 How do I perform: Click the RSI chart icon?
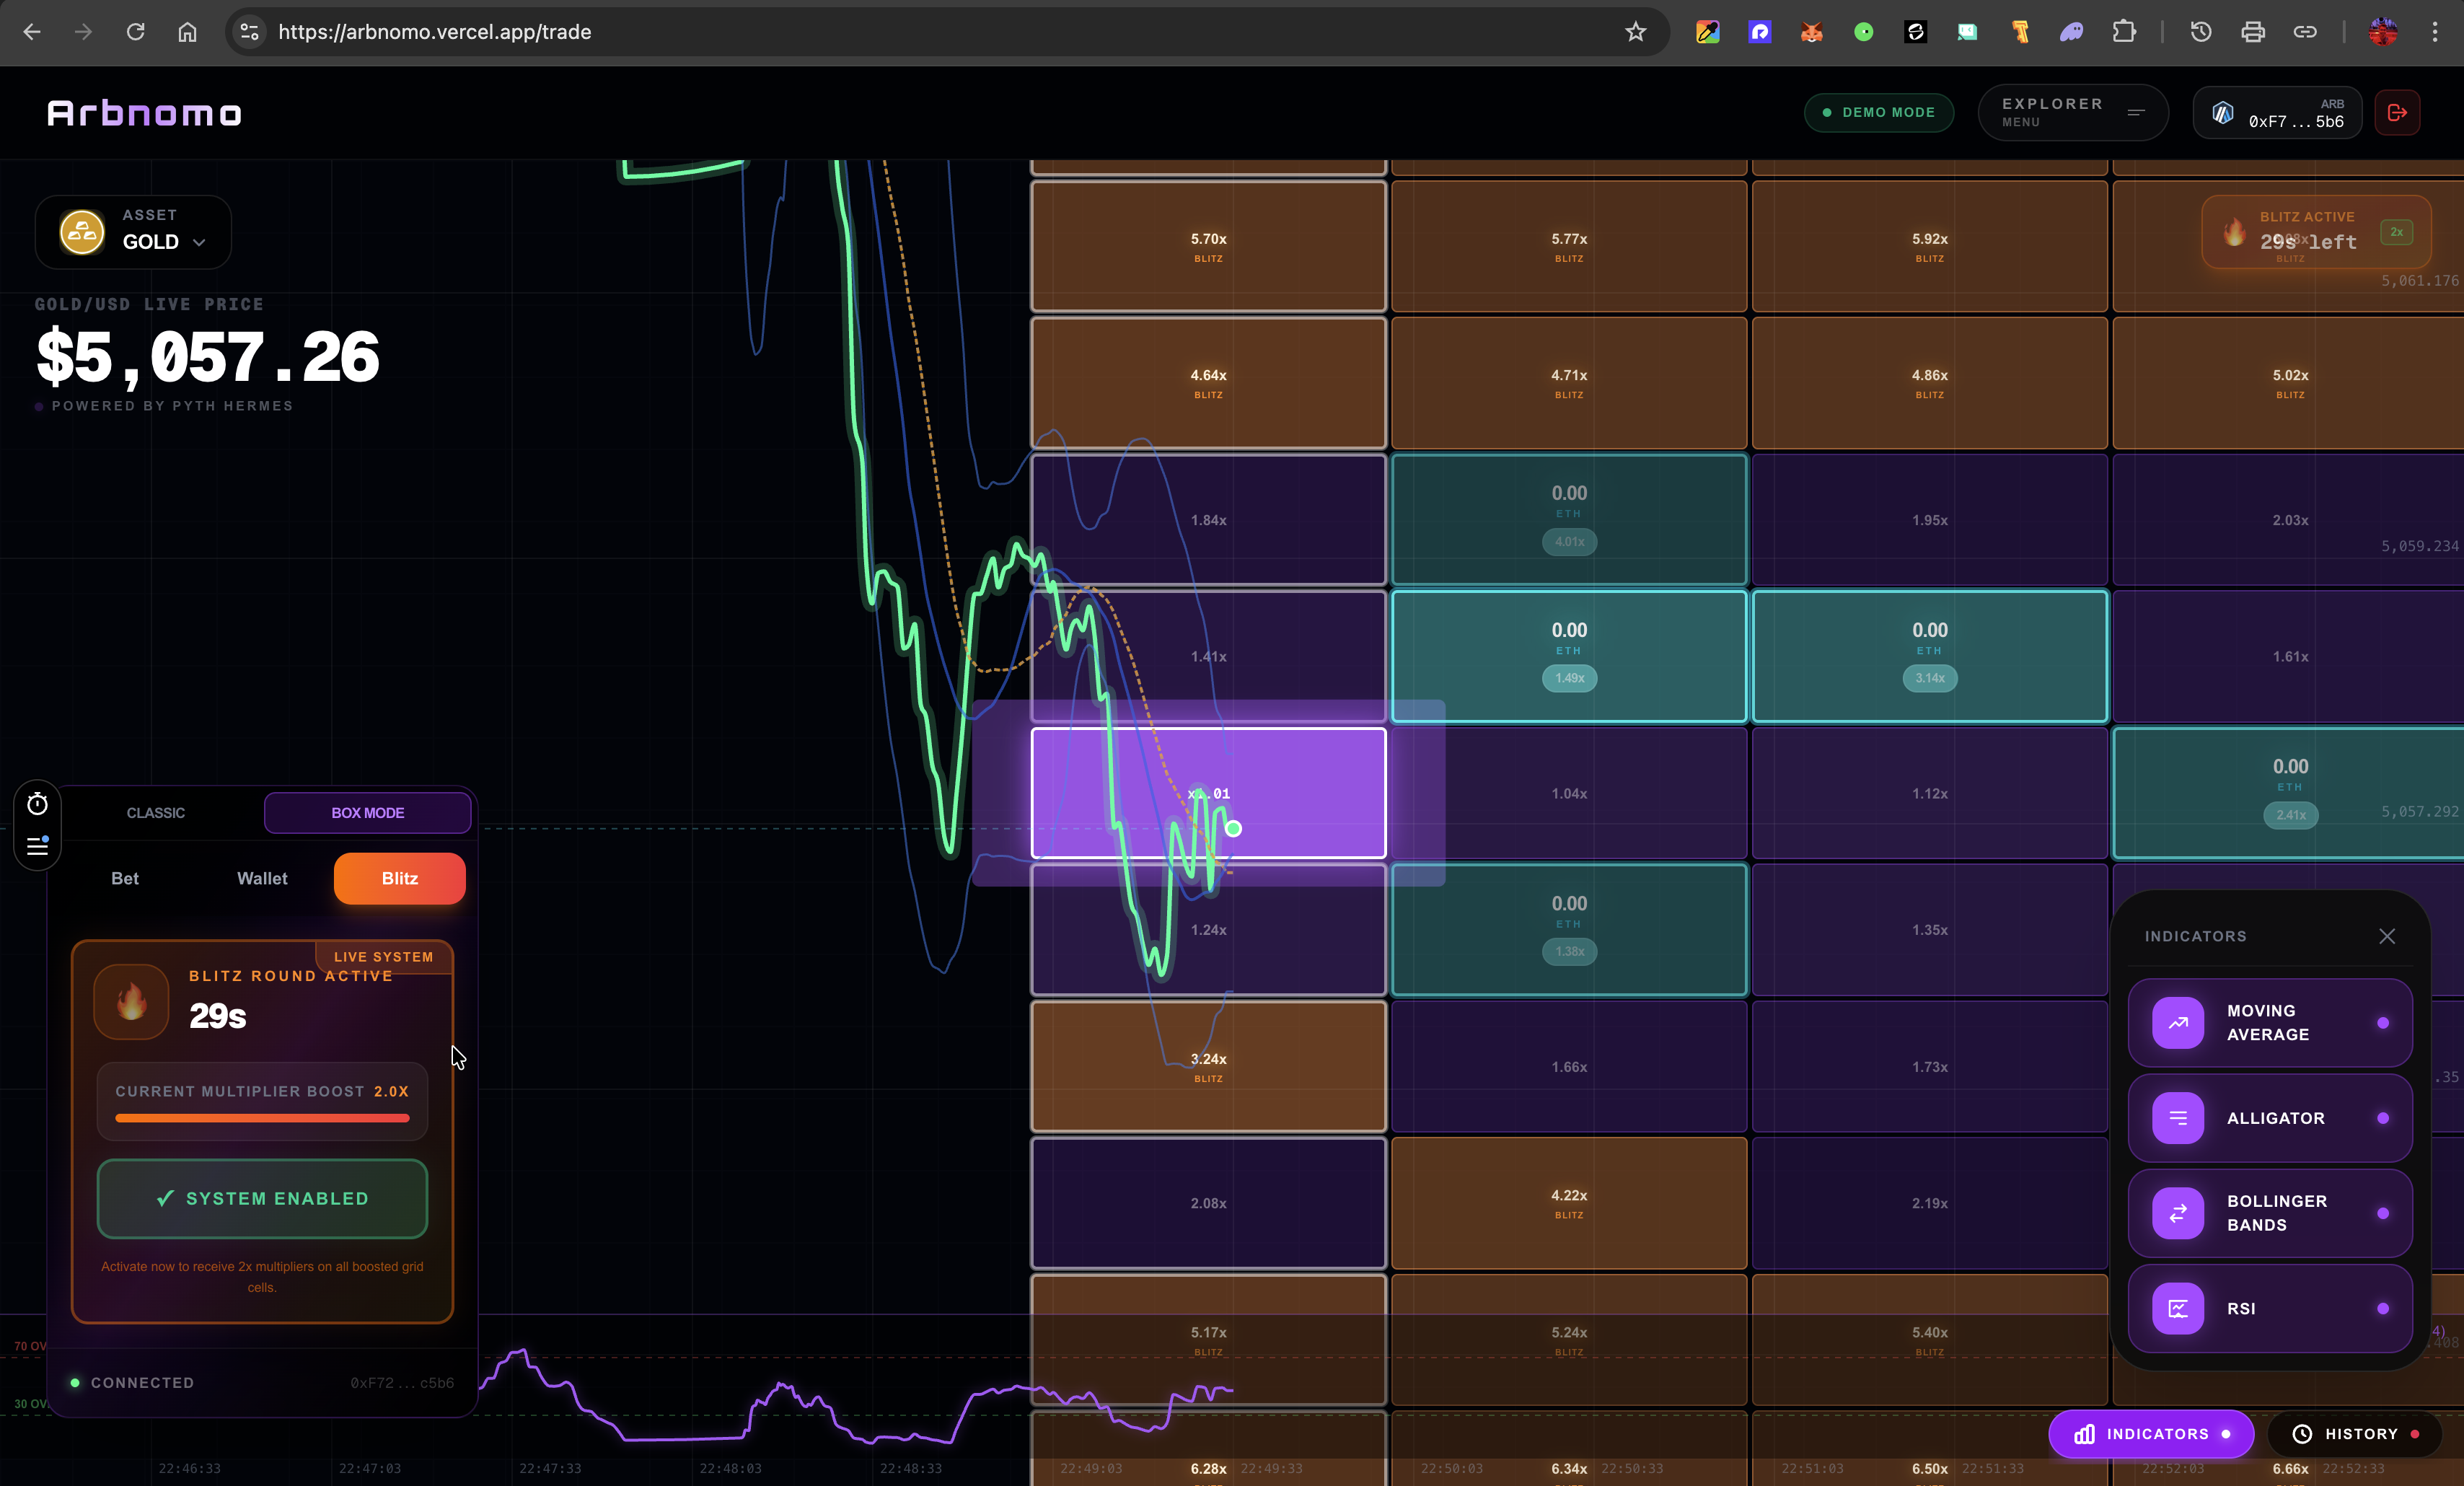2177,1308
